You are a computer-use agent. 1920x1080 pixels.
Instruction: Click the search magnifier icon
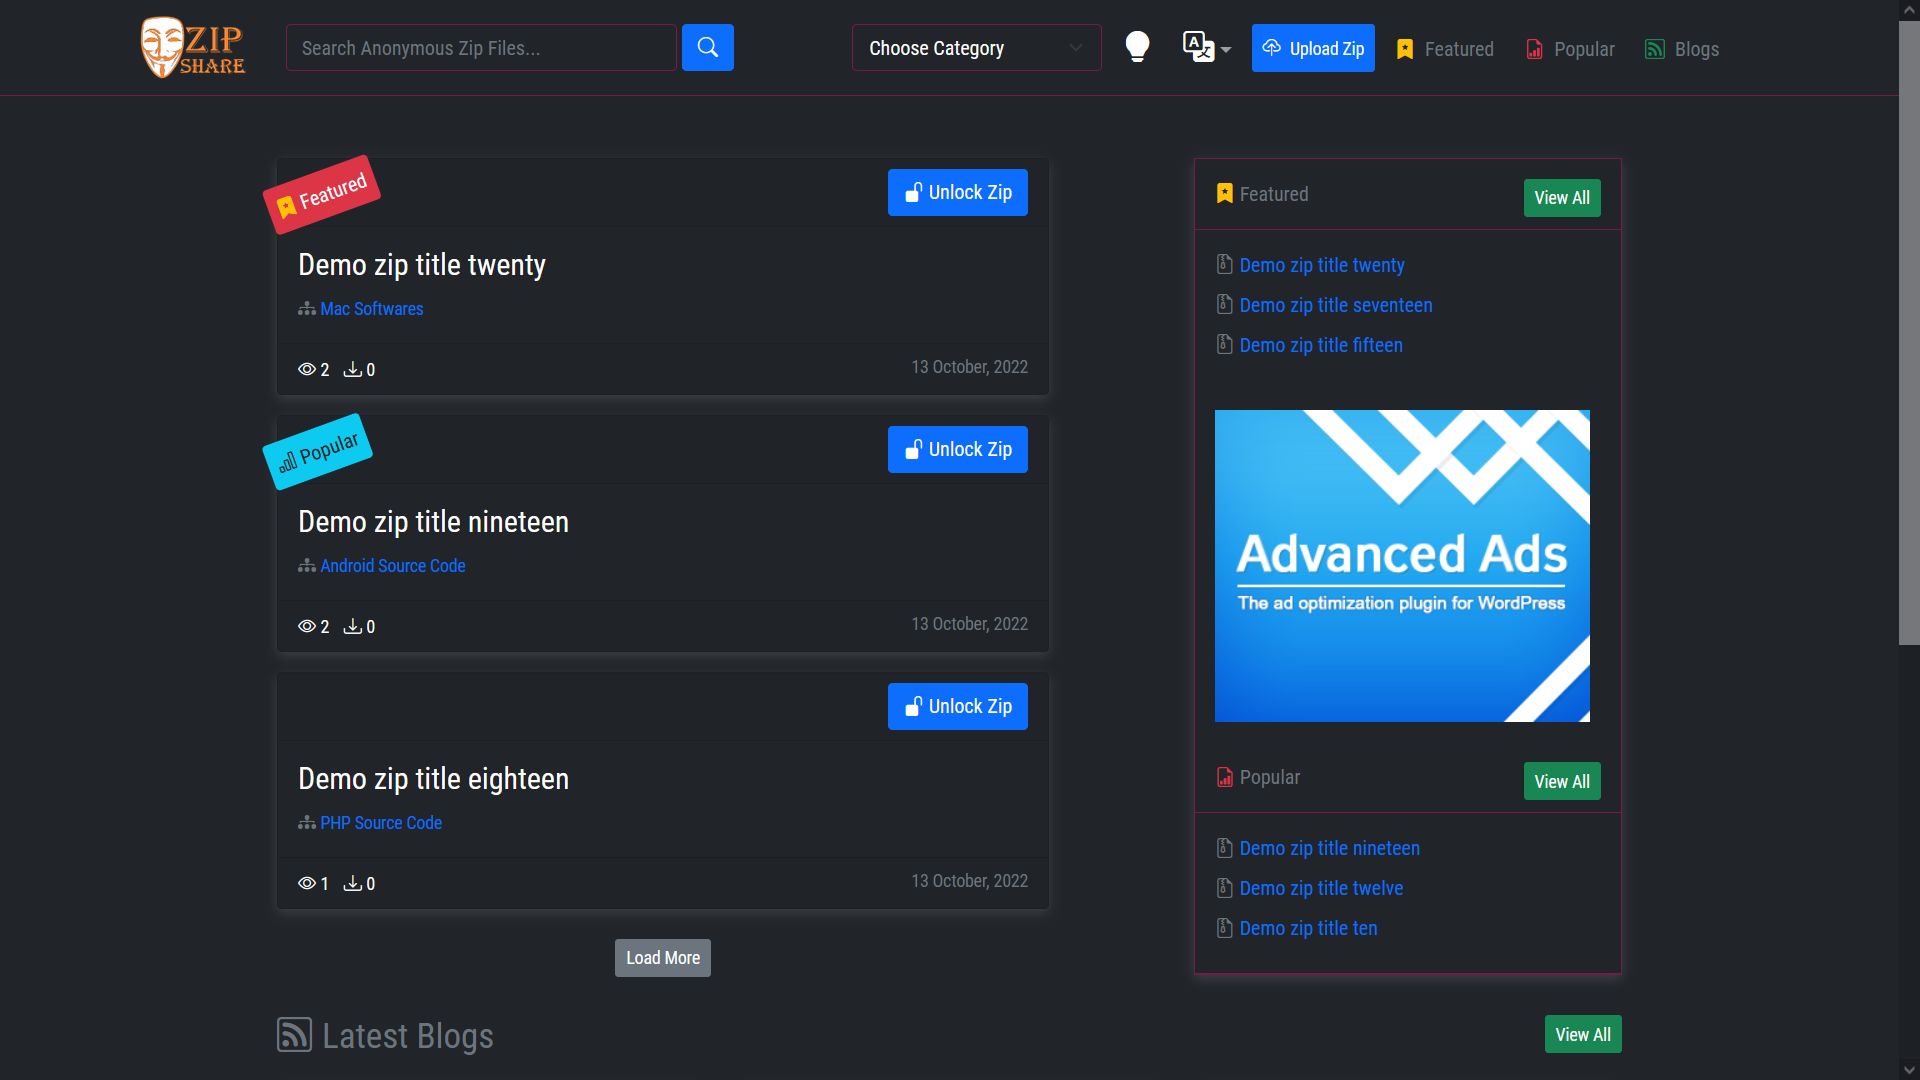tap(708, 47)
